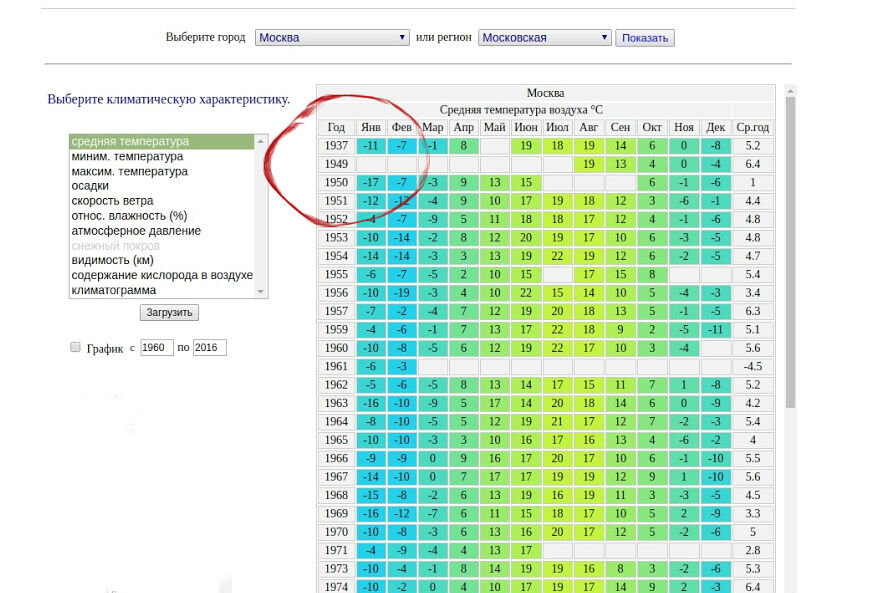Toggle the График checkbox

[x=75, y=347]
